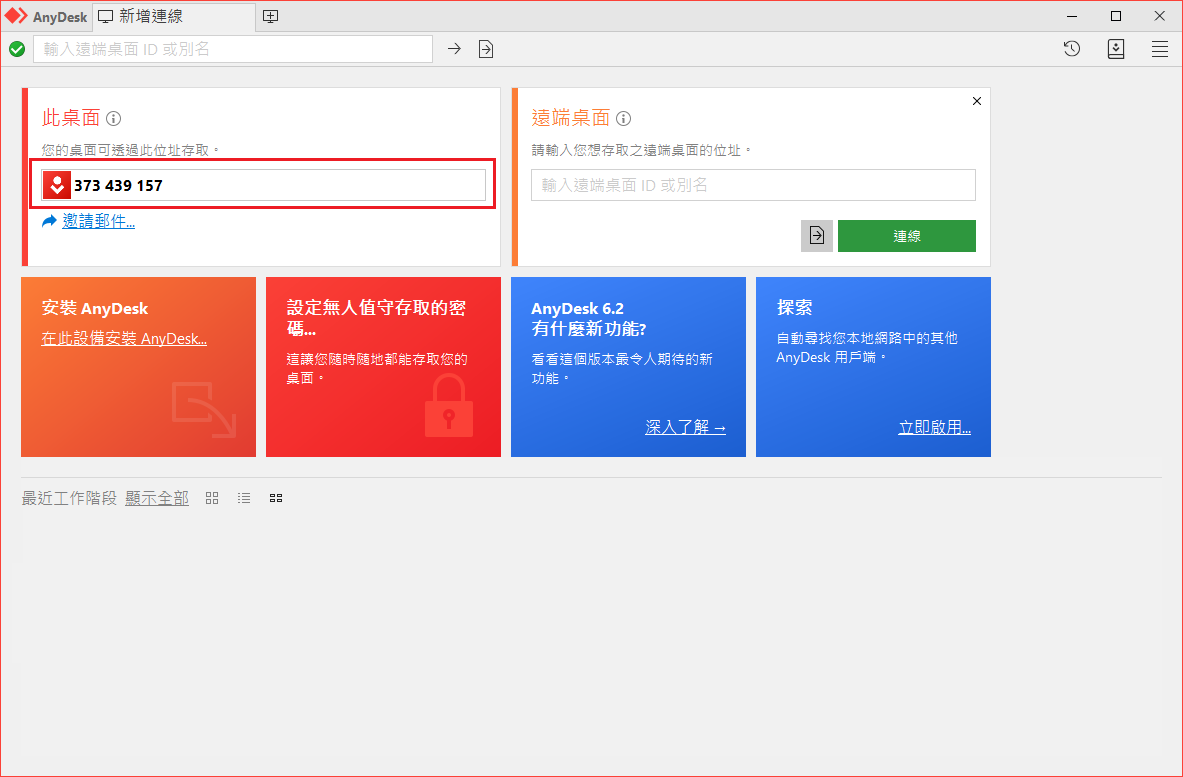The width and height of the screenshot is (1183, 777).
Task: Click the info icon next to 此桌面
Action: [113, 118]
